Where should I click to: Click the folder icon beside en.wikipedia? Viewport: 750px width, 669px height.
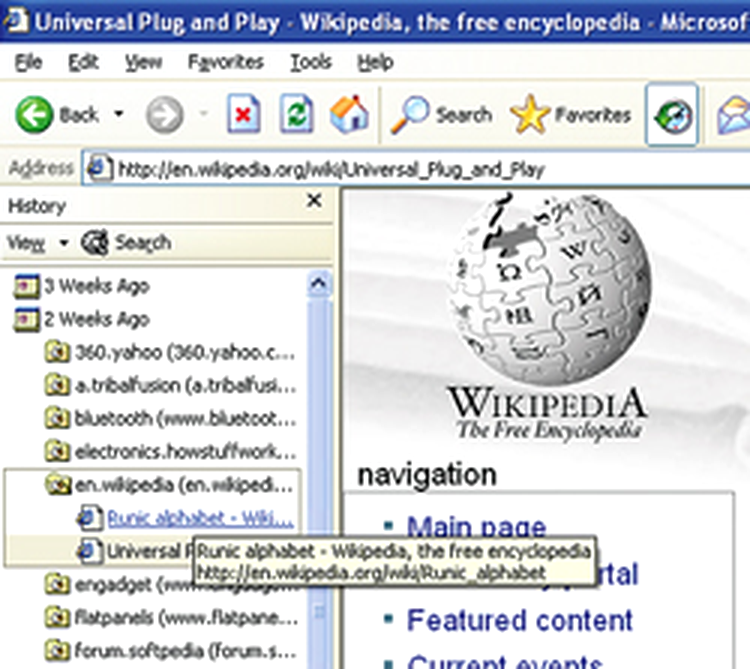tap(58, 485)
